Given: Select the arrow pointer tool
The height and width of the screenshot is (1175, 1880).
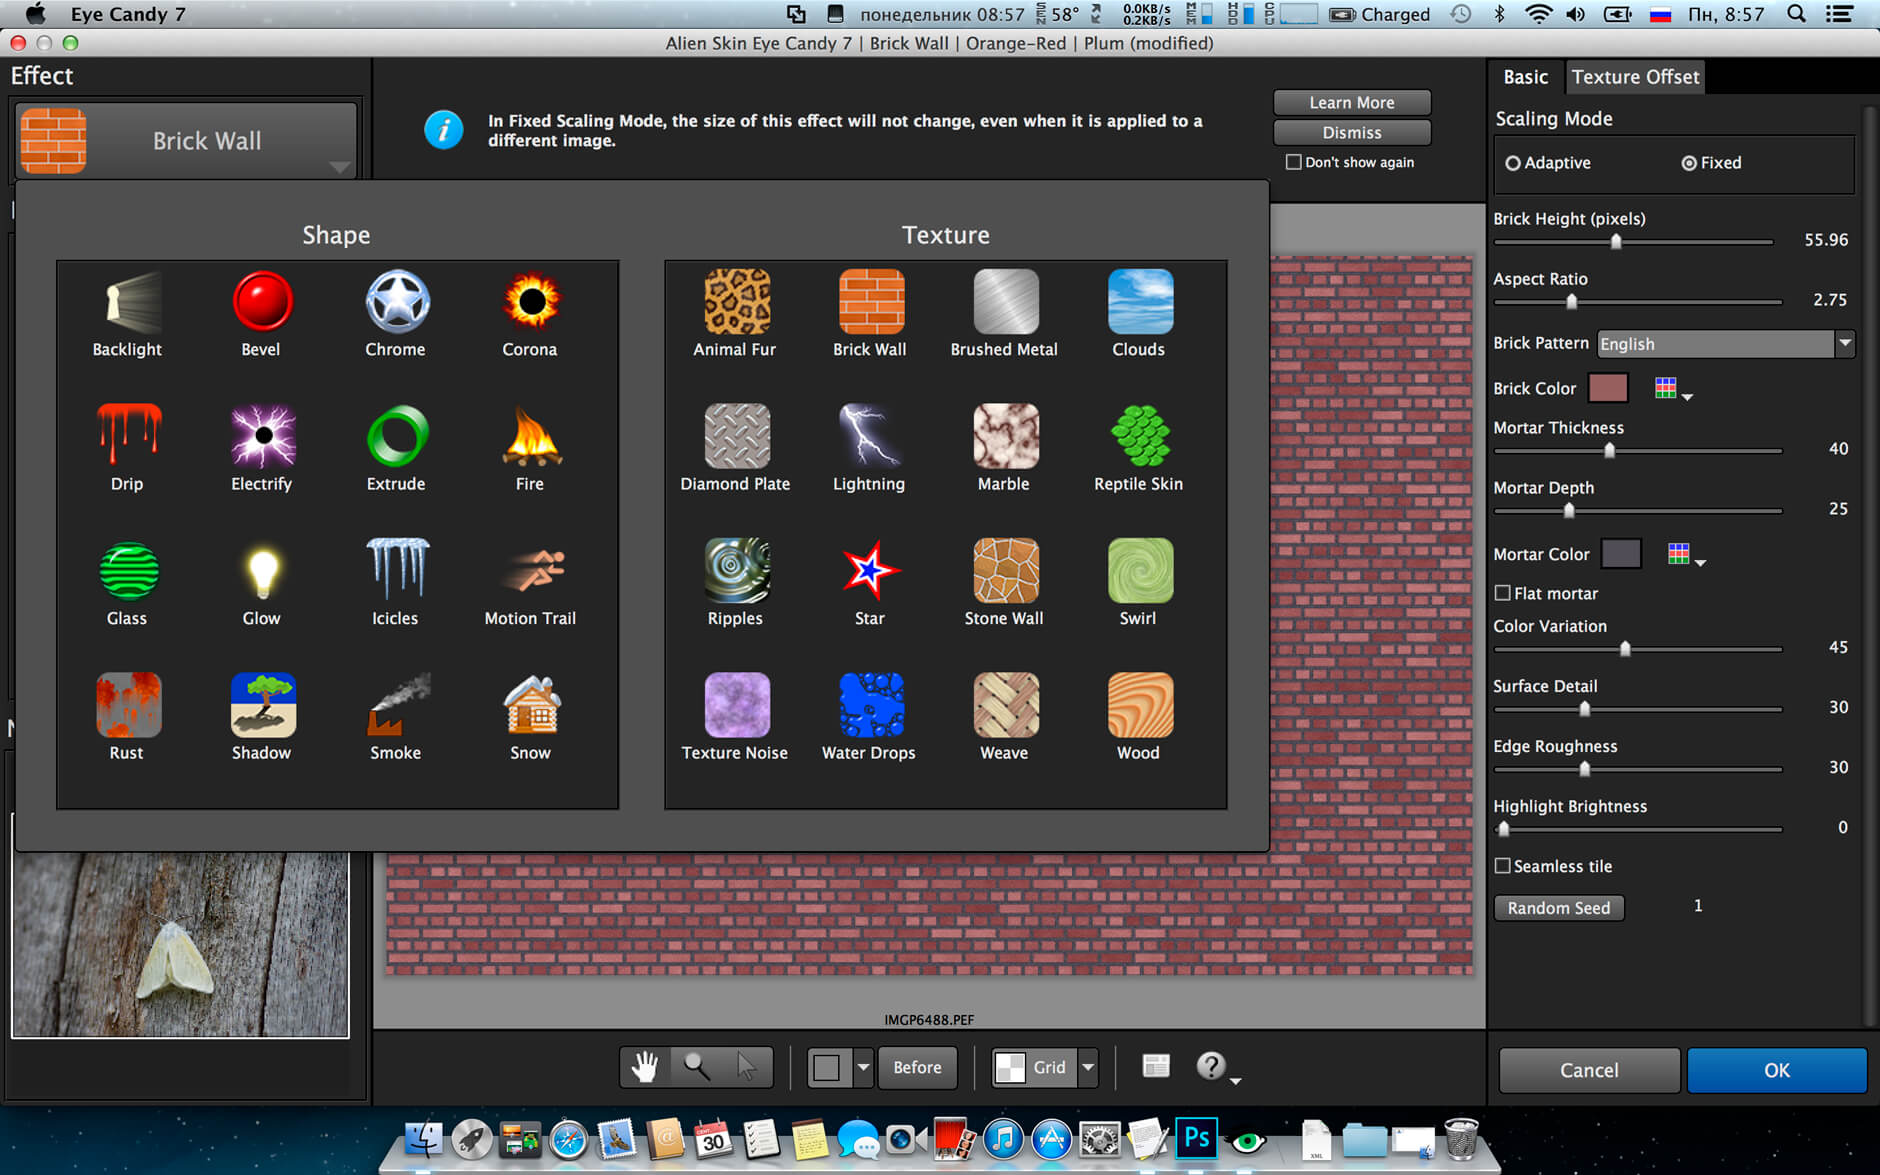Looking at the screenshot, I should (x=747, y=1067).
